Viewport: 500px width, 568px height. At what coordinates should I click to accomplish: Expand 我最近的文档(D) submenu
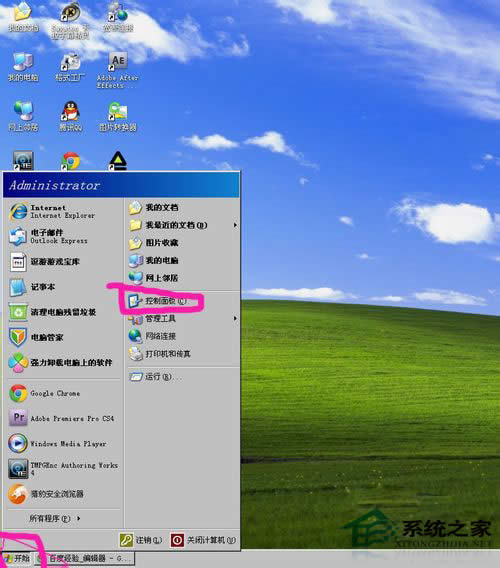[183, 225]
